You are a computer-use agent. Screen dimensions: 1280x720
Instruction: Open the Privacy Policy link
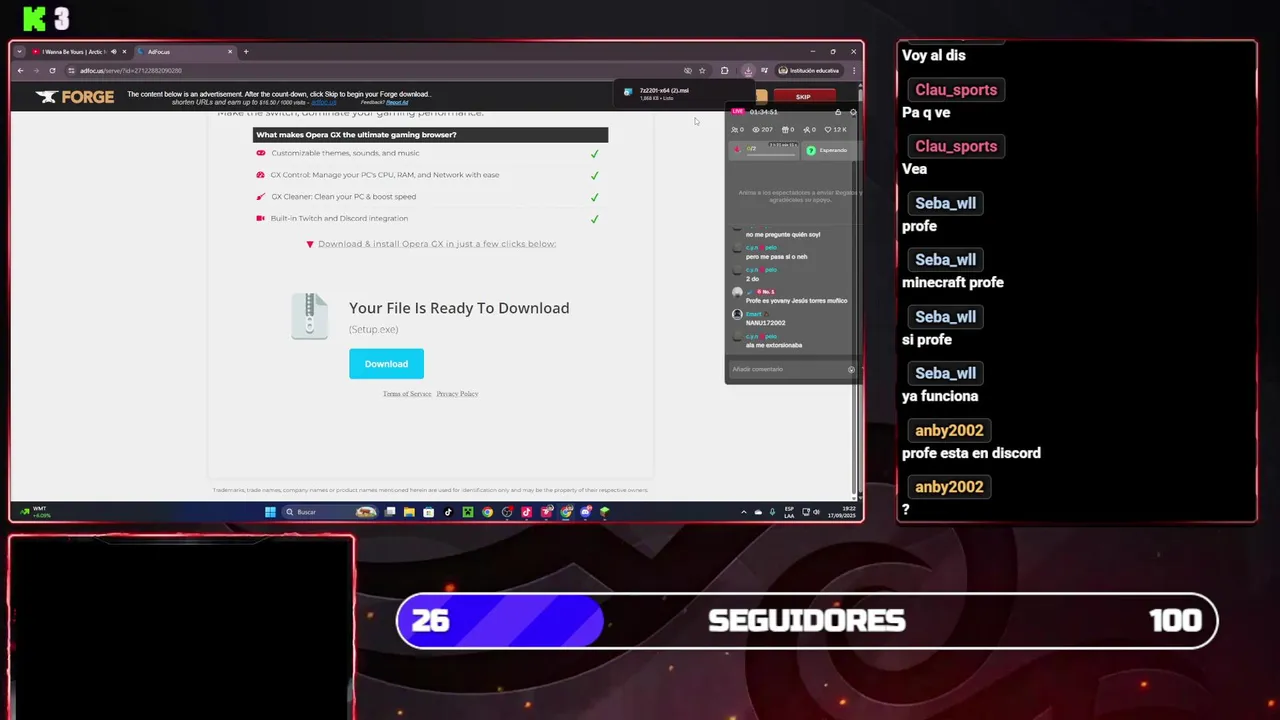click(x=457, y=394)
